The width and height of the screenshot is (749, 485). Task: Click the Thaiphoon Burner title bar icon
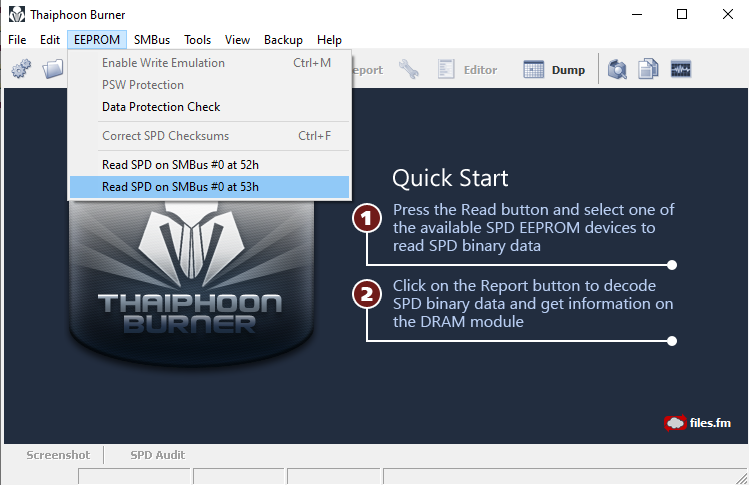tap(17, 14)
